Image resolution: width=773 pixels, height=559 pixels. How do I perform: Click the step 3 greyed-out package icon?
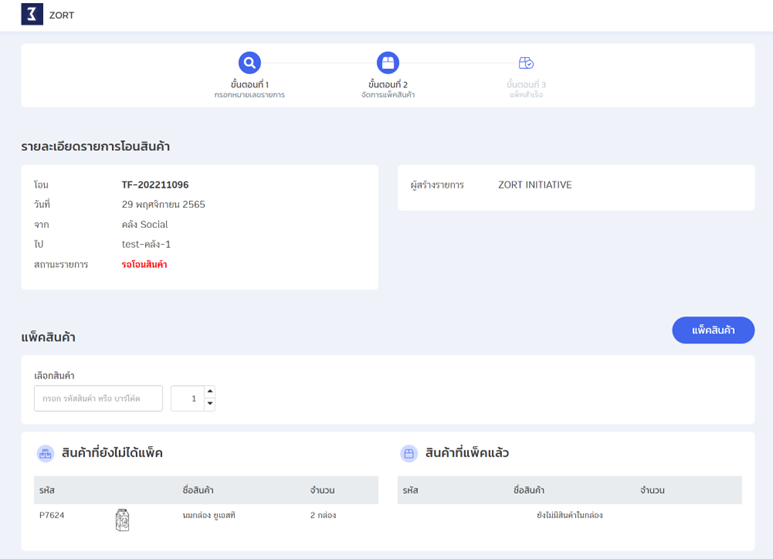pyautogui.click(x=526, y=63)
